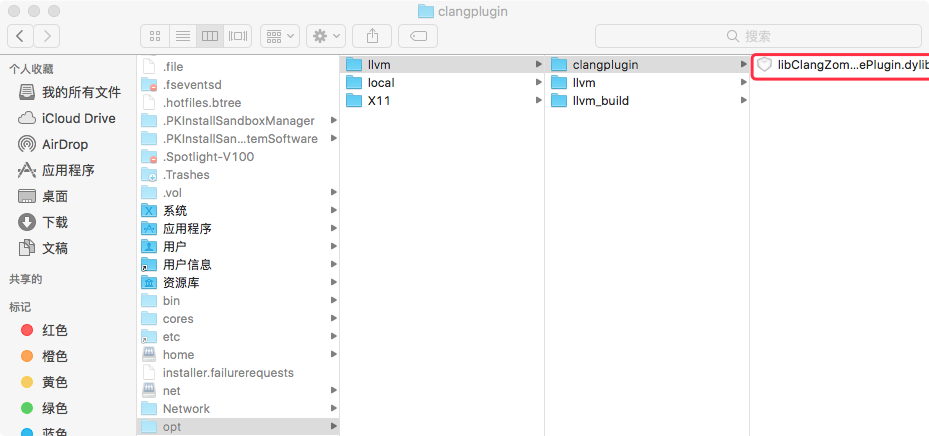The height and width of the screenshot is (436, 929).
Task: Expand the Network folder arrow
Action: (x=334, y=408)
